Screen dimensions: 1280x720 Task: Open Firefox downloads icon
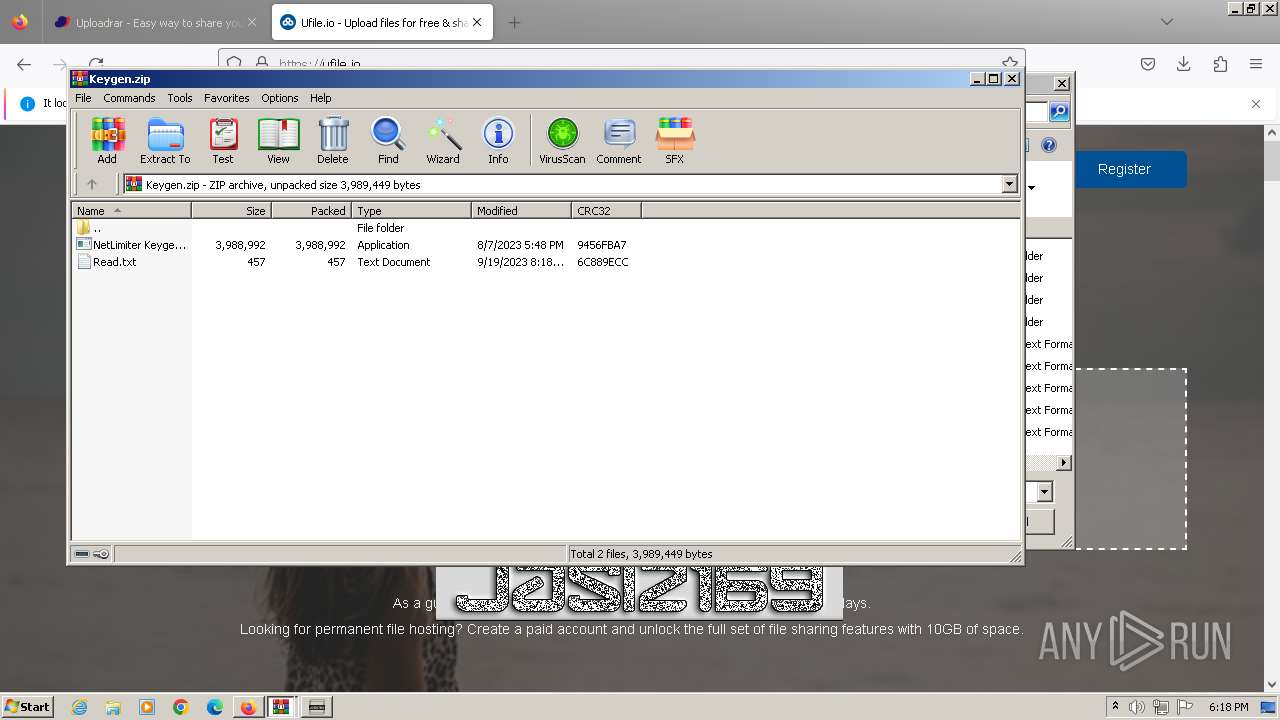[1184, 64]
